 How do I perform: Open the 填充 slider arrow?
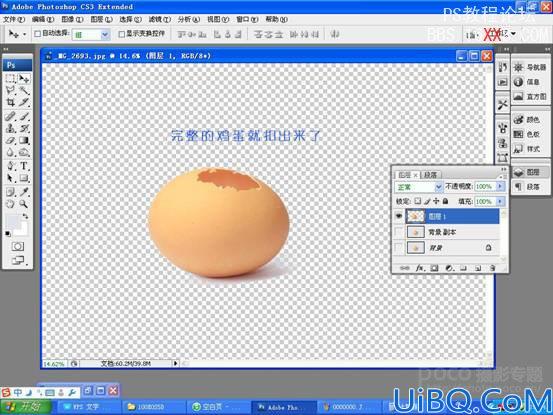(x=500, y=201)
